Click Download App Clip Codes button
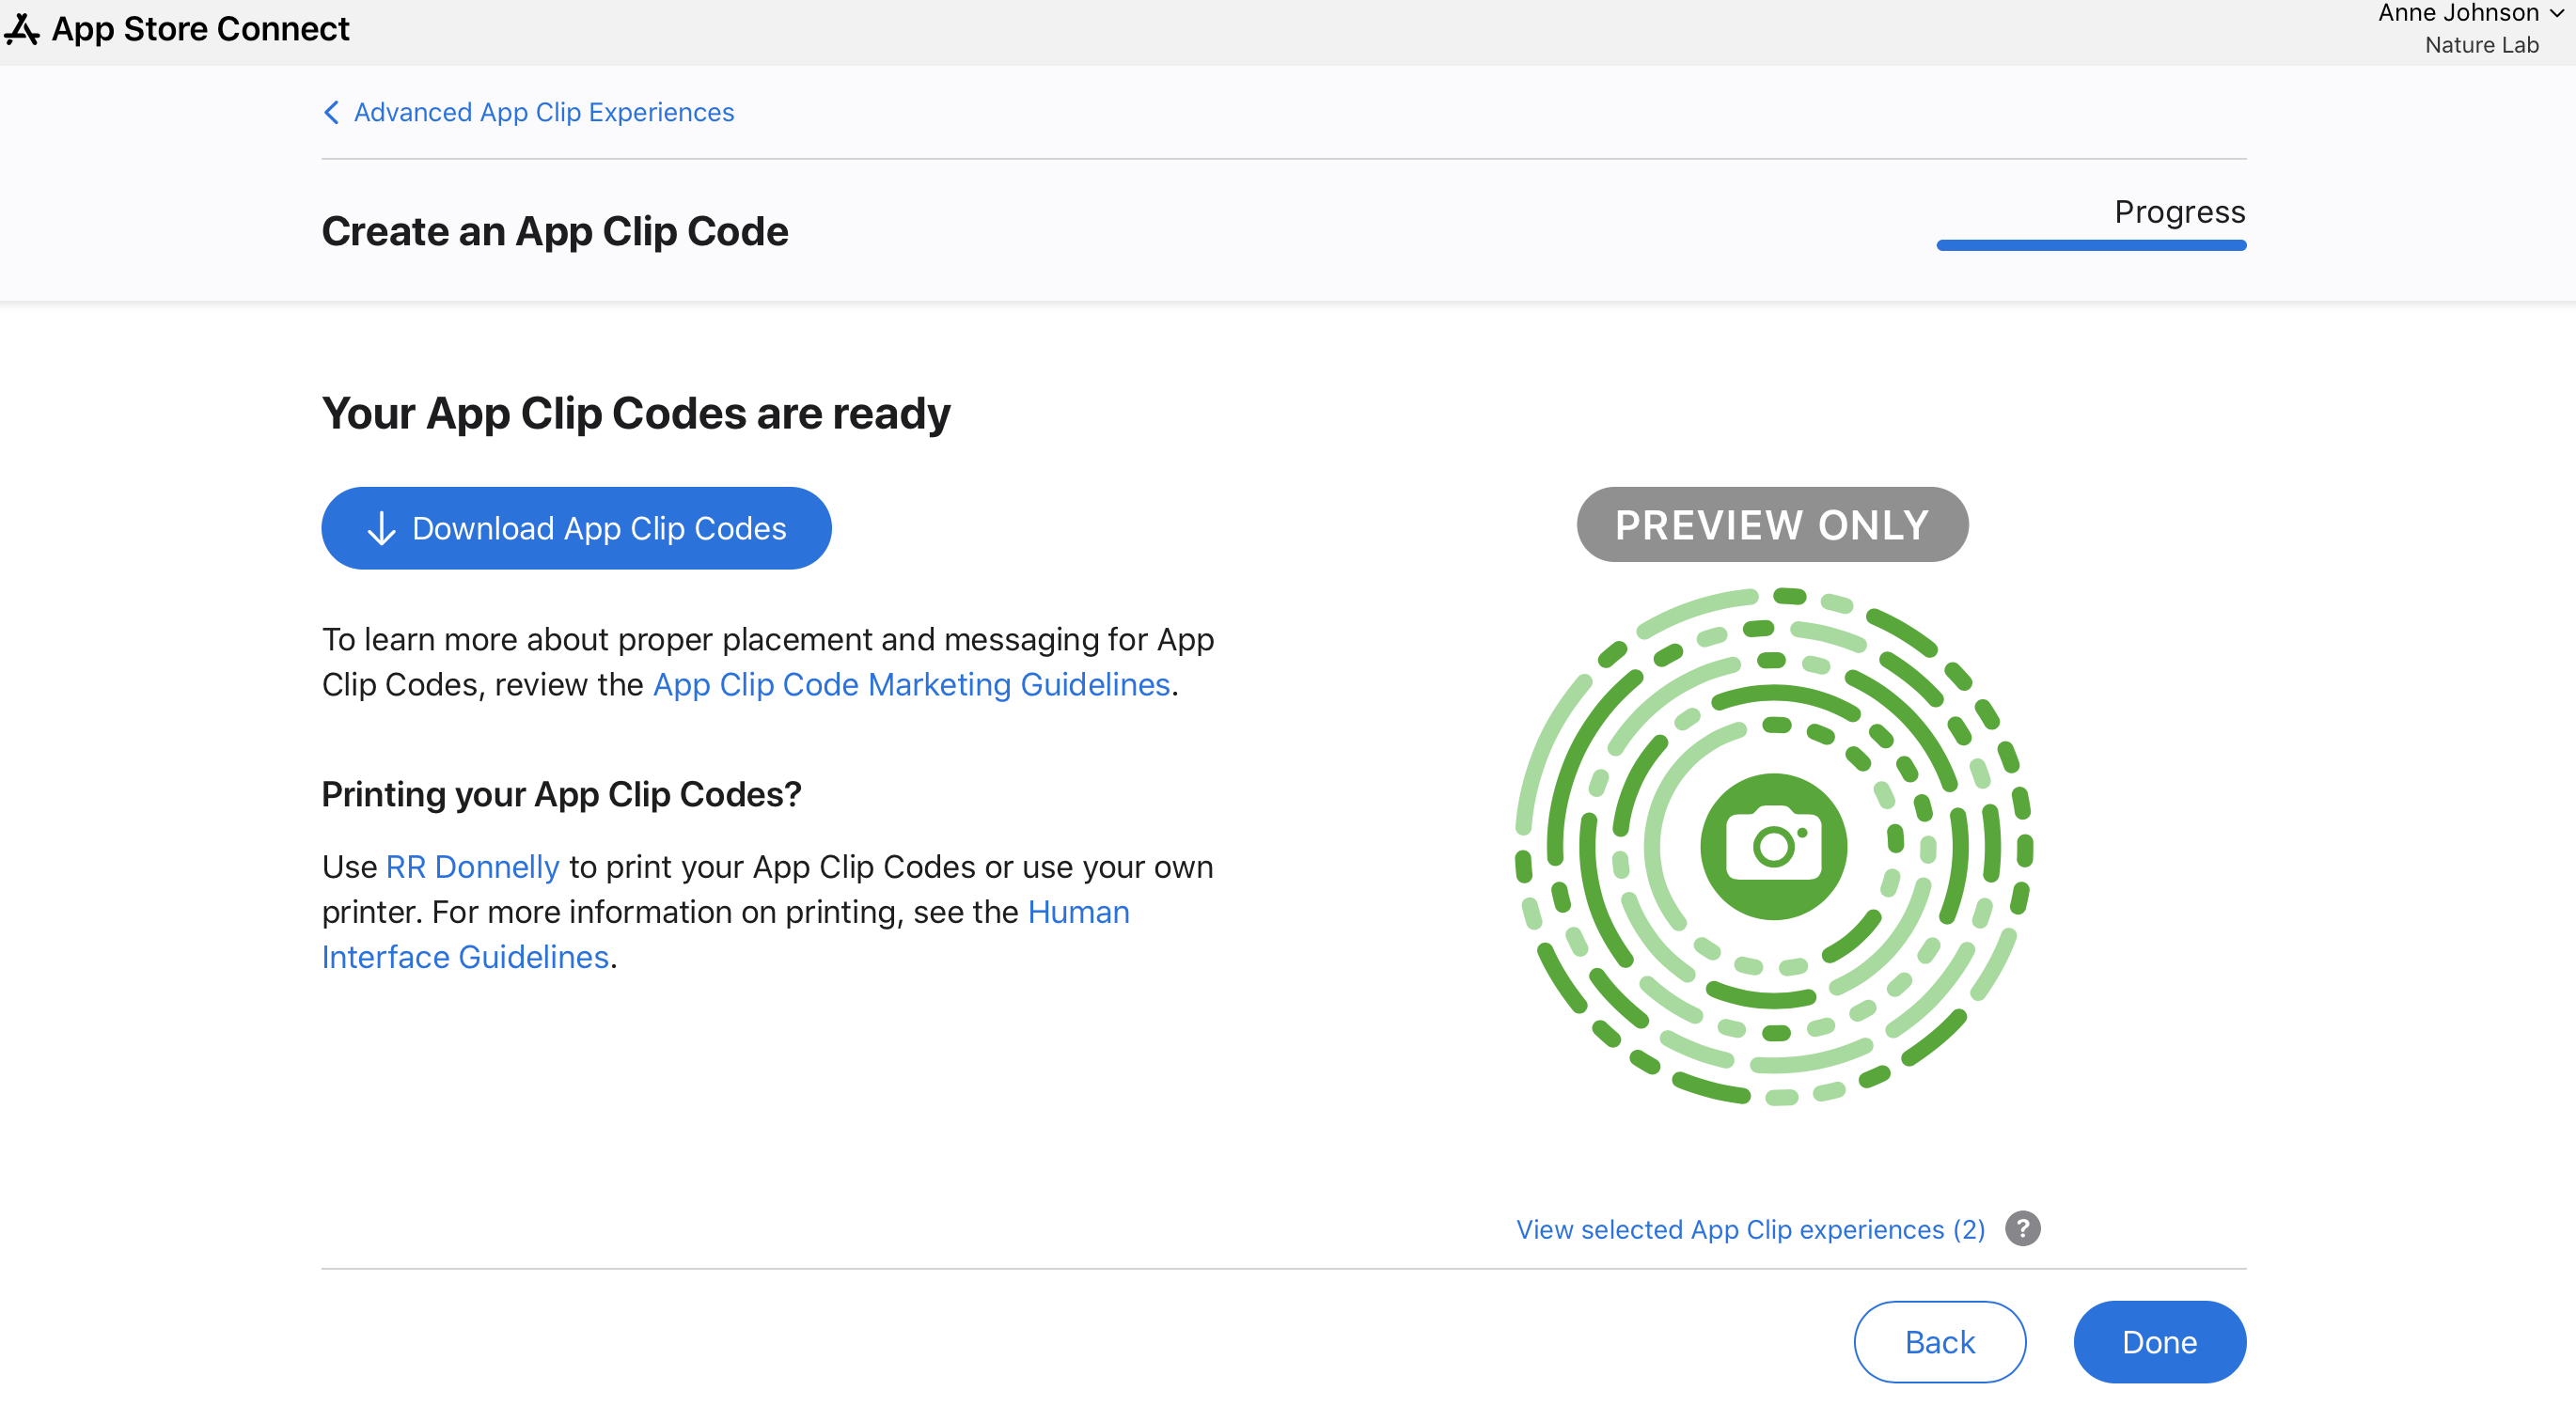 click(x=576, y=528)
